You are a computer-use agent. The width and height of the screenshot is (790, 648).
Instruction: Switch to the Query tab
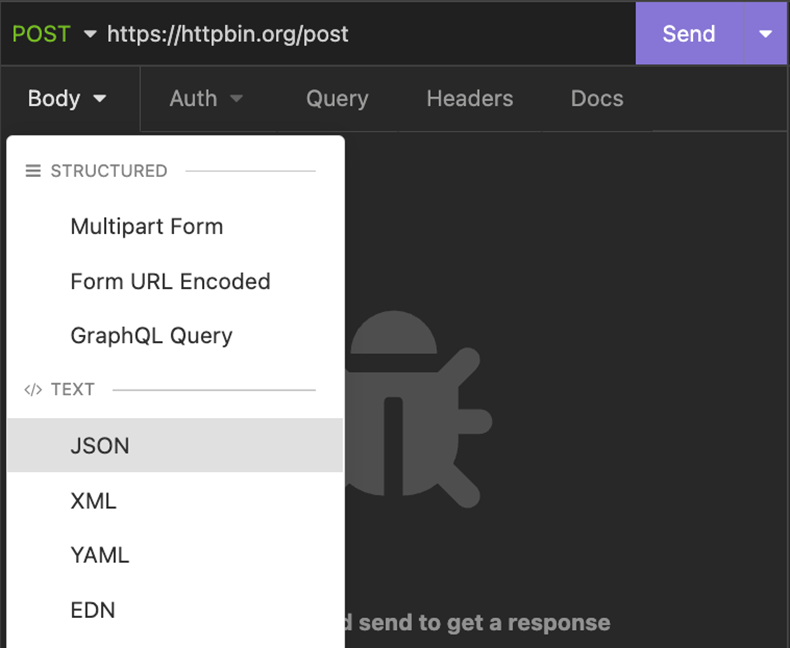[337, 98]
